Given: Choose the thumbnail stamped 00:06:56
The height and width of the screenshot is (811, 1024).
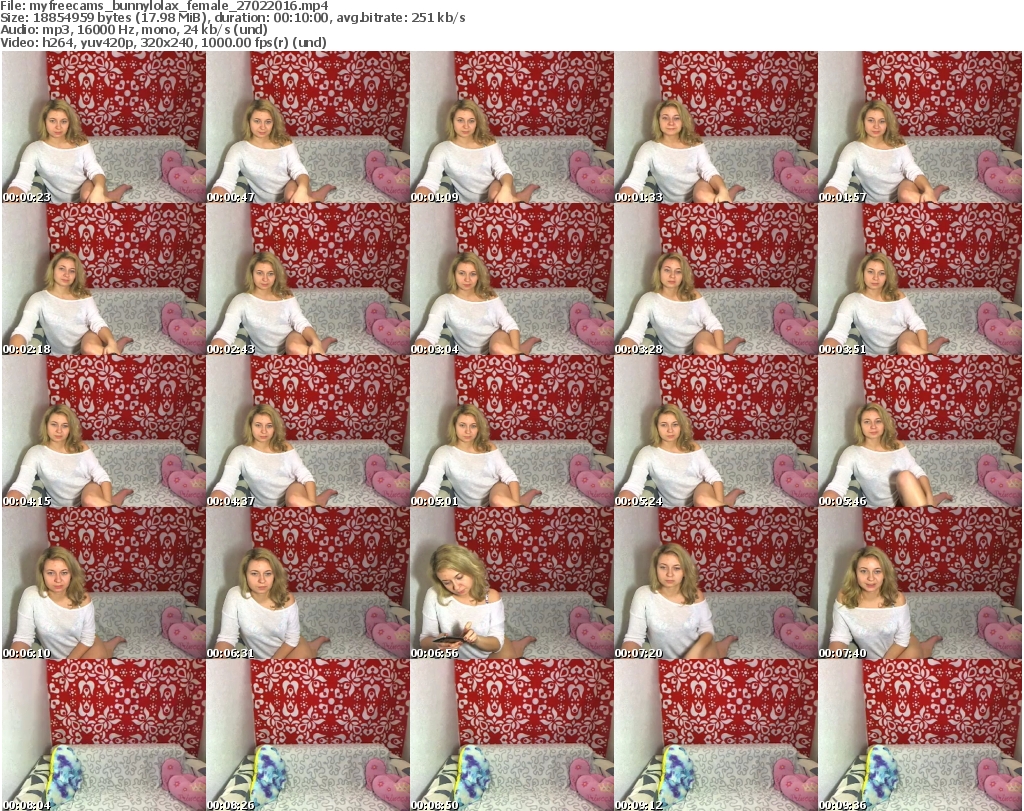Looking at the screenshot, I should coord(512,584).
